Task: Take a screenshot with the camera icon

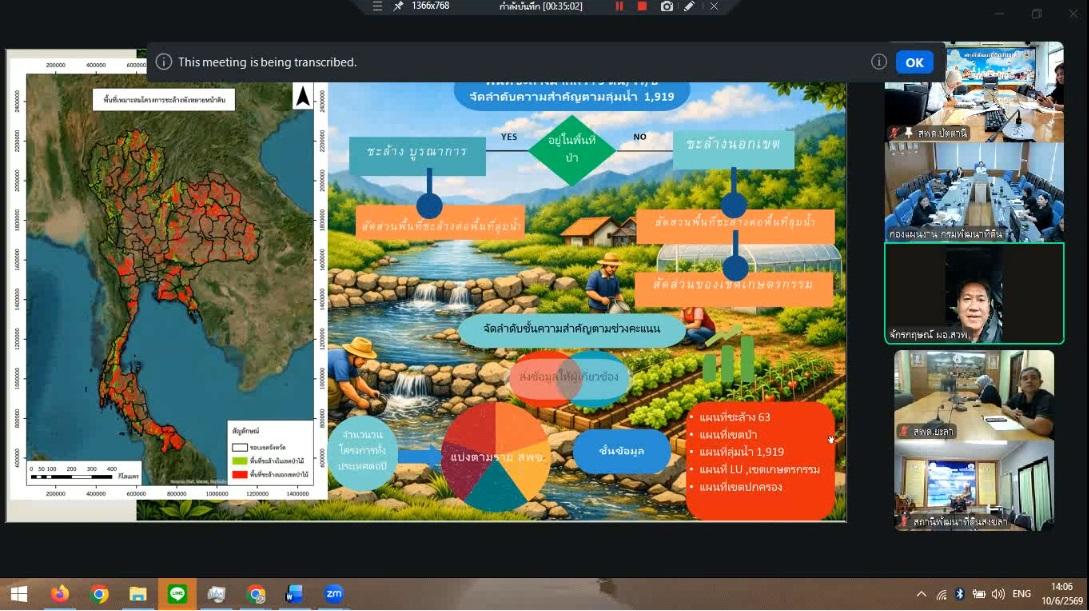Action: pyautogui.click(x=667, y=6)
